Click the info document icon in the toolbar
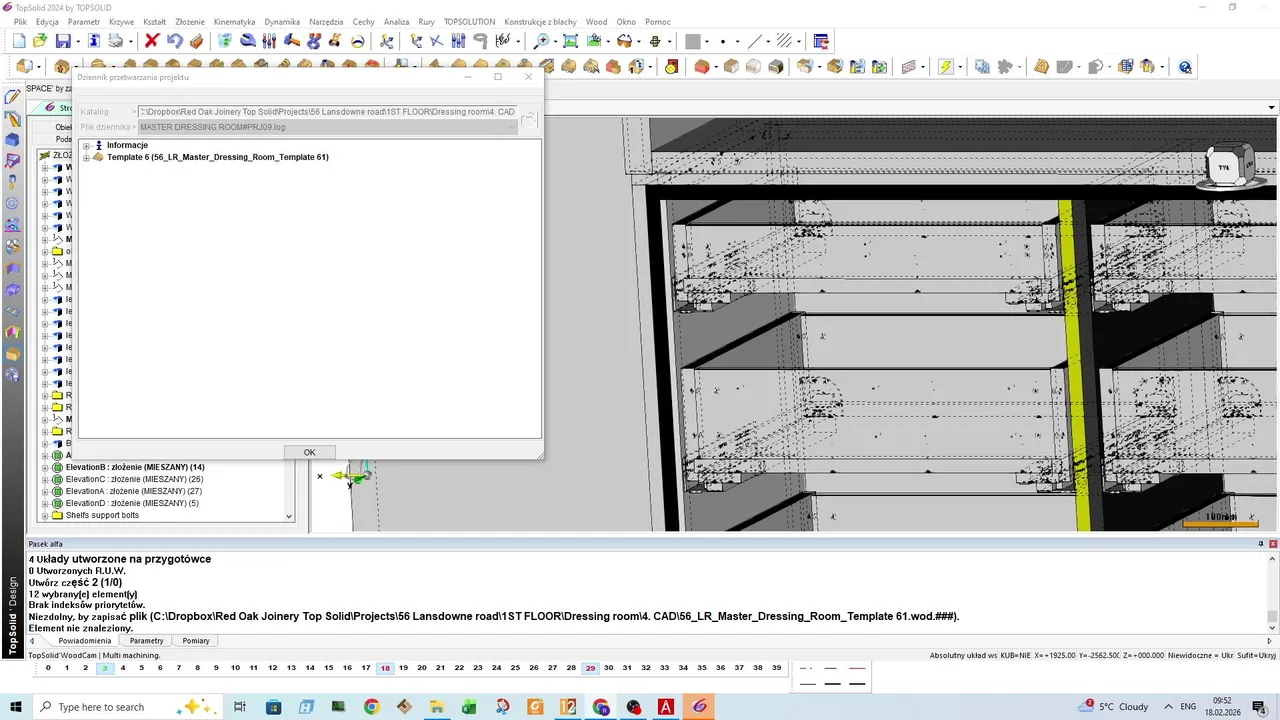Image resolution: width=1280 pixels, height=720 pixels. [x=93, y=41]
